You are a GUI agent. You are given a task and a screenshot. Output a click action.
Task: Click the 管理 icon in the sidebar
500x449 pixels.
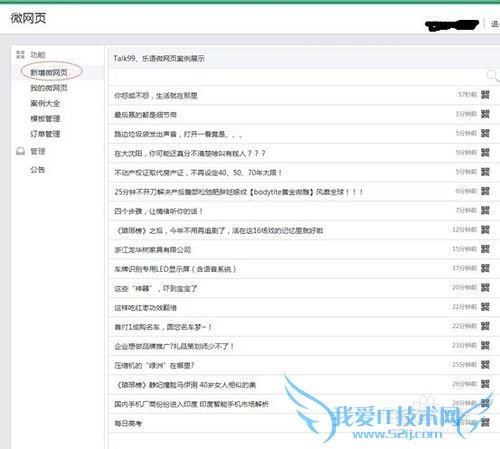point(20,151)
